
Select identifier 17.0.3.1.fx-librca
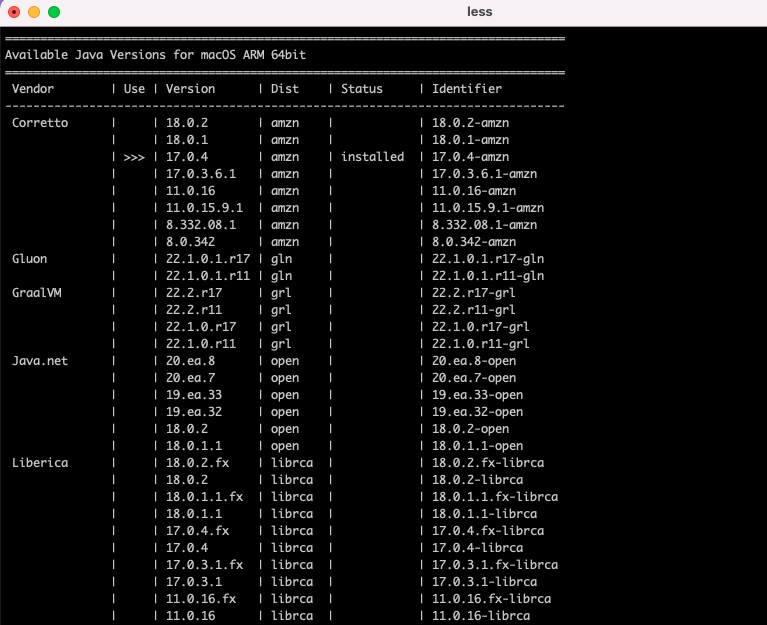click(x=495, y=565)
